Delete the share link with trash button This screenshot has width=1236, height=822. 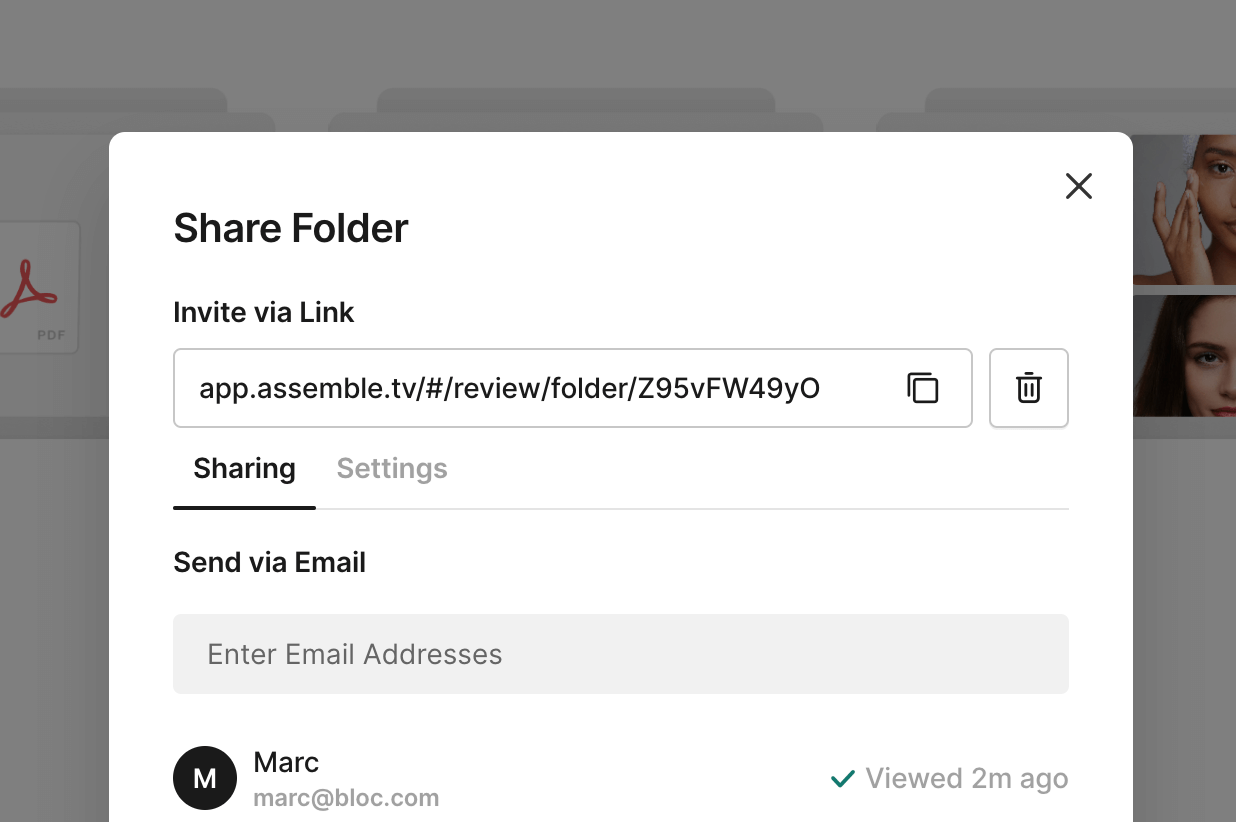[x=1028, y=388]
